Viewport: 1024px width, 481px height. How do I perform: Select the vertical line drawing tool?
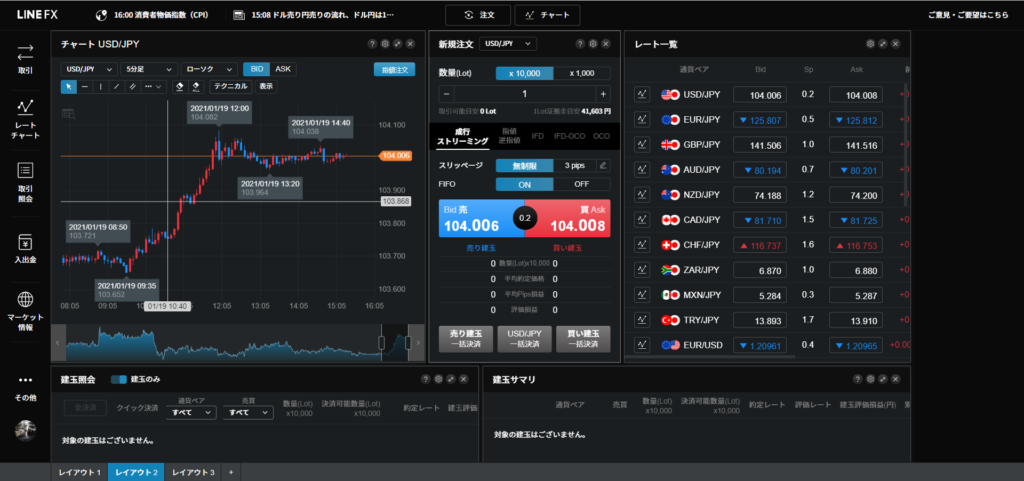pyautogui.click(x=101, y=86)
